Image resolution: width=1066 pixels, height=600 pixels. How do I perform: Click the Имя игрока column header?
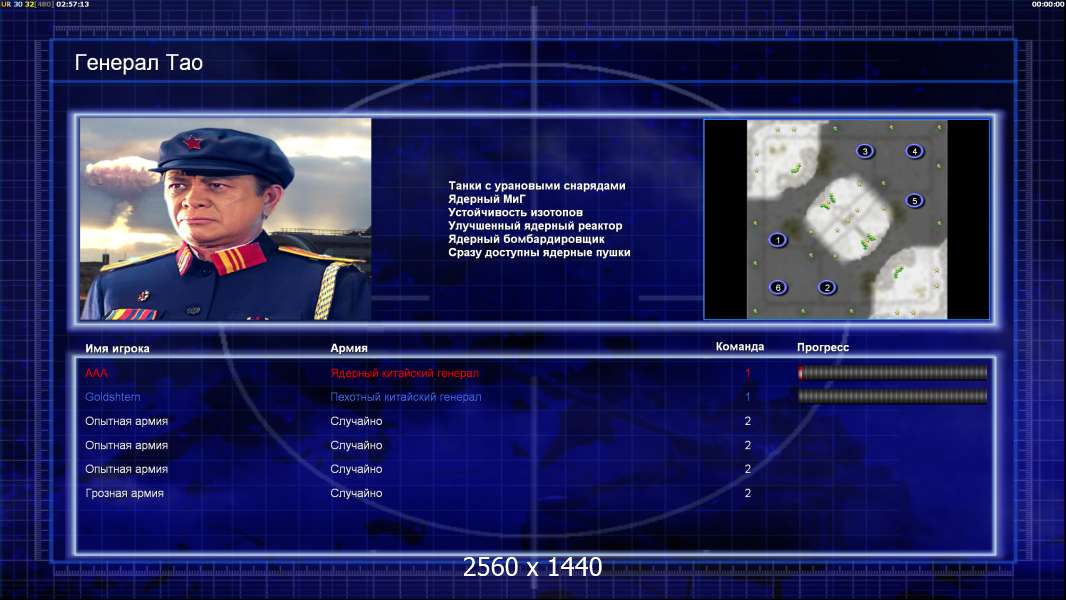tap(118, 348)
